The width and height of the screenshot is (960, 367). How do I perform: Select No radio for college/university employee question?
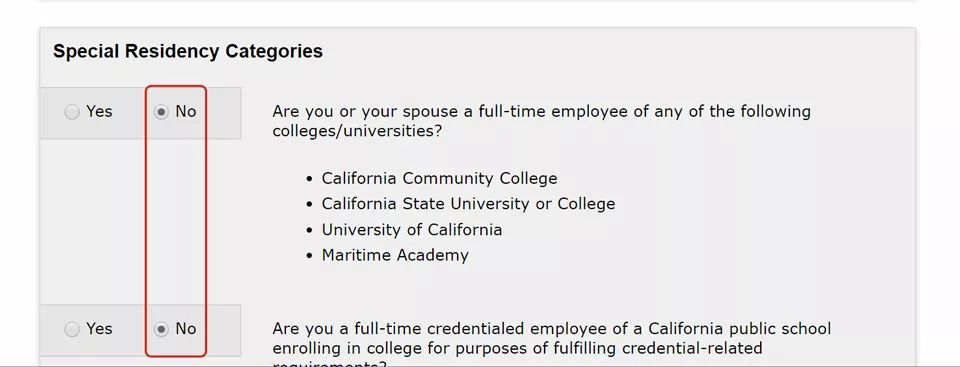click(x=161, y=112)
